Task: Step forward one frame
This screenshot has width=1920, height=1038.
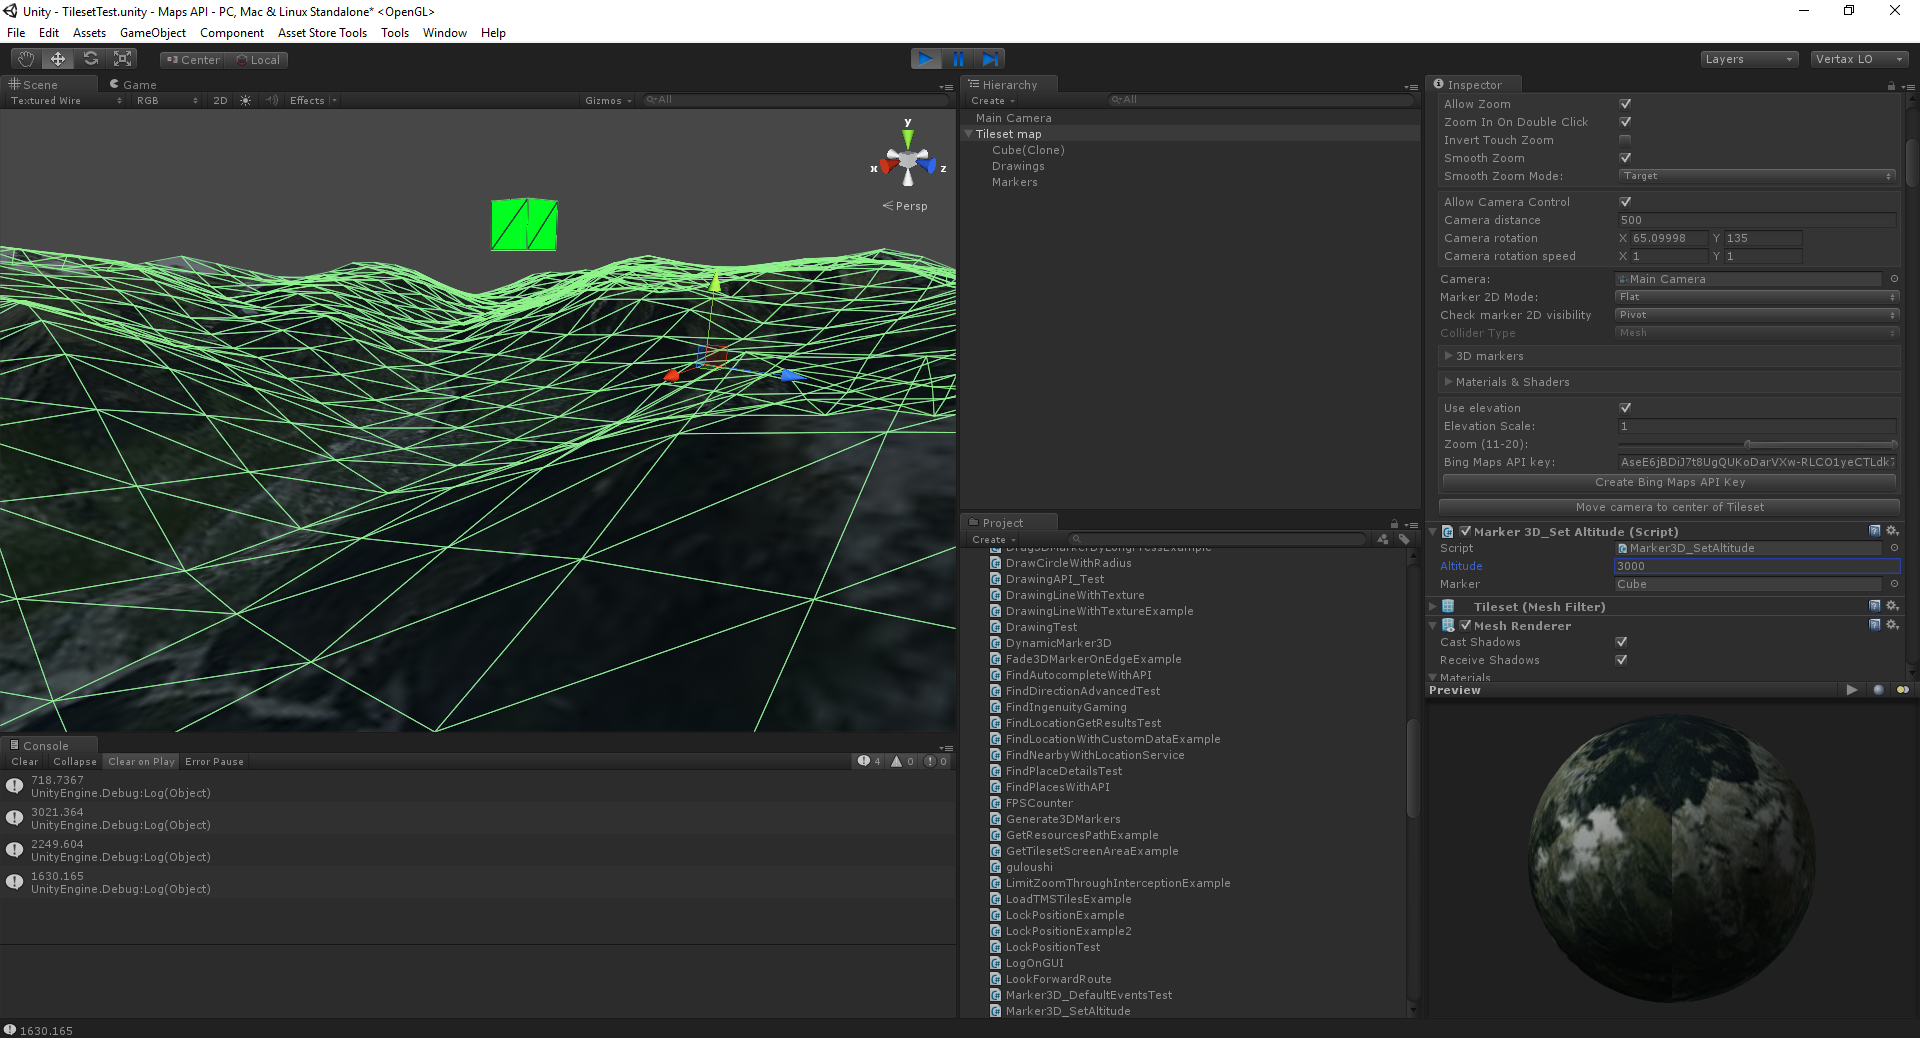Action: point(990,59)
